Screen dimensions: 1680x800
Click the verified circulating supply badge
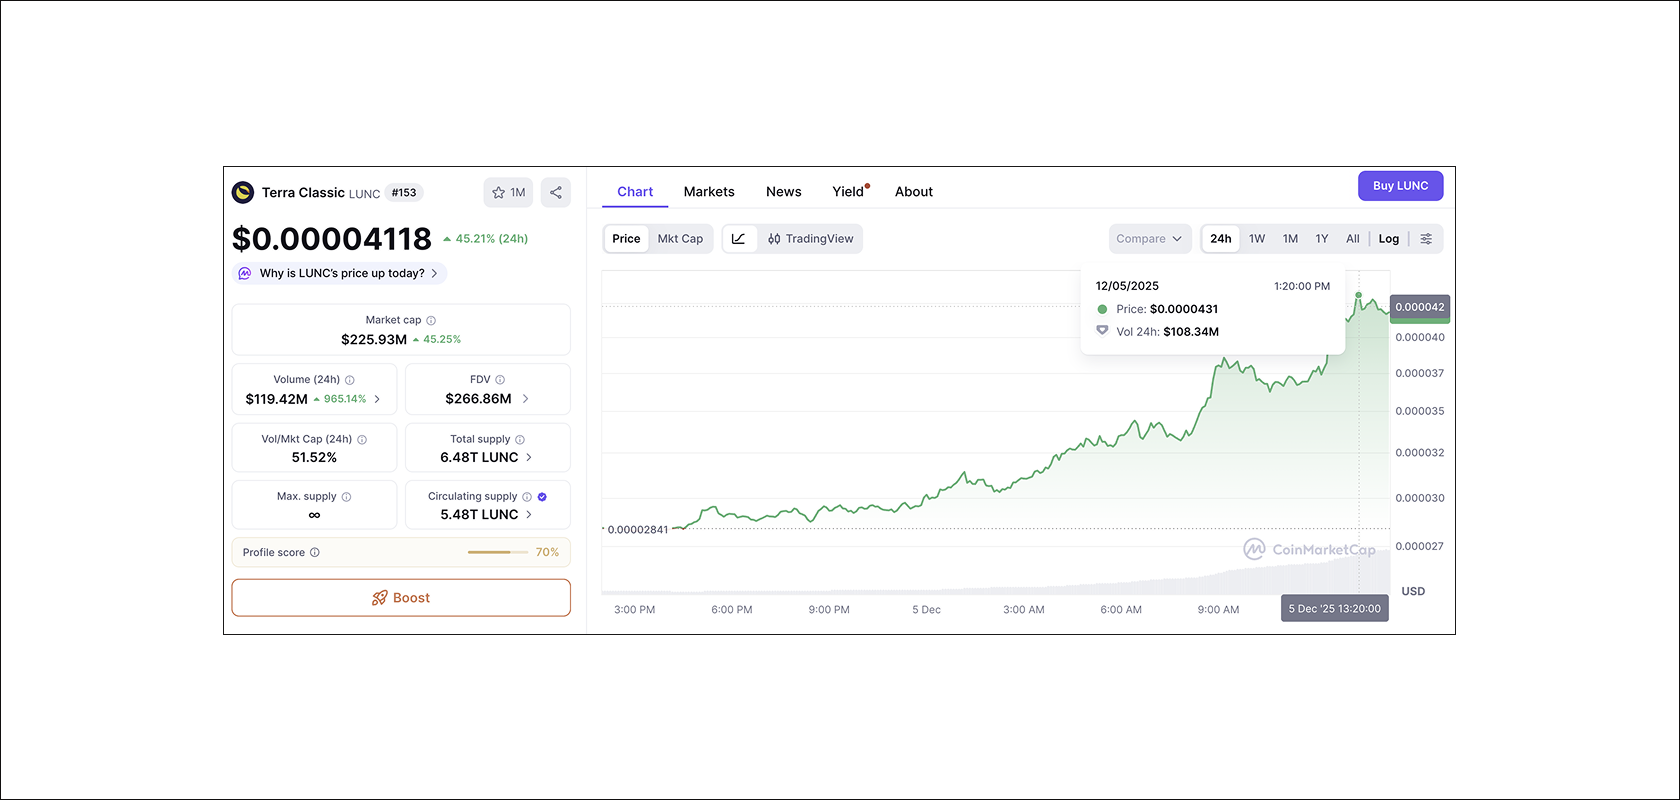click(542, 497)
